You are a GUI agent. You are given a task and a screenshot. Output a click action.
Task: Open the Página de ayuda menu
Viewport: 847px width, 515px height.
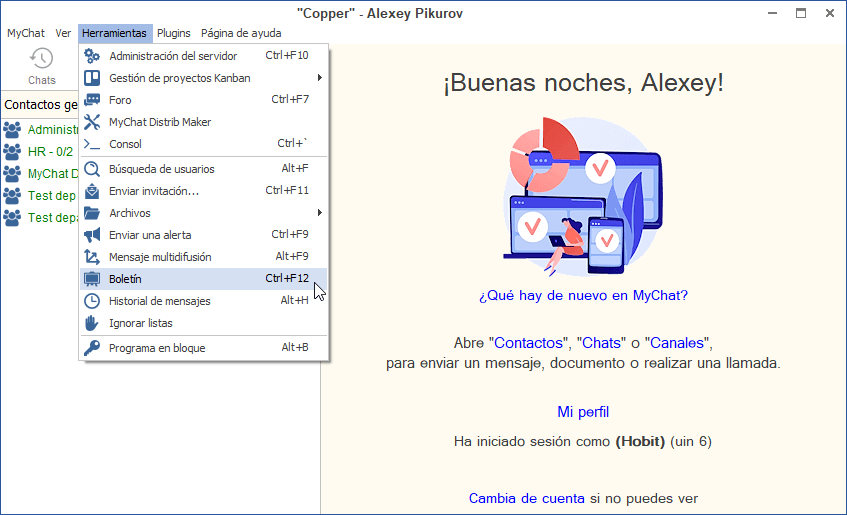tap(241, 33)
